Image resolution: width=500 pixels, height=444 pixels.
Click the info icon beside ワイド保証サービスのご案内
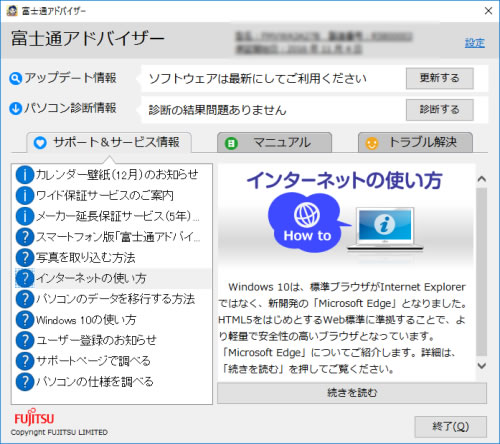[x=25, y=195]
